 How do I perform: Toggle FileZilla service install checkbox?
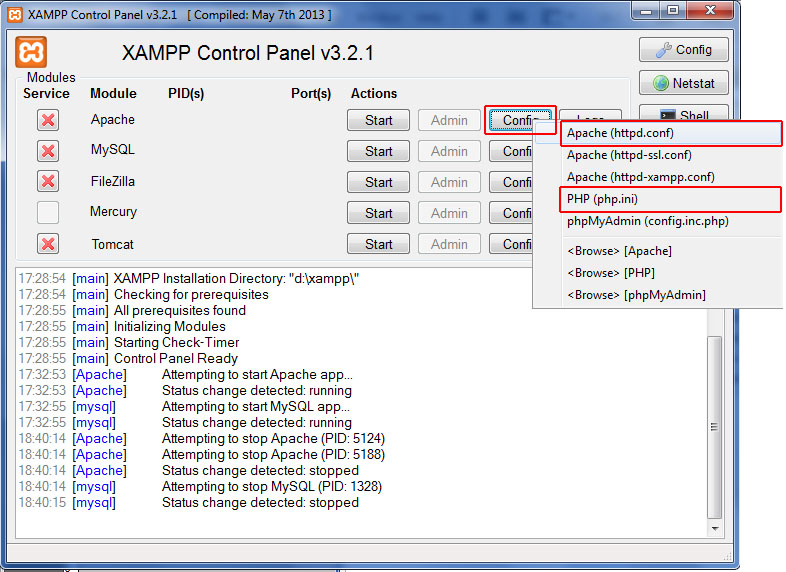coord(48,181)
